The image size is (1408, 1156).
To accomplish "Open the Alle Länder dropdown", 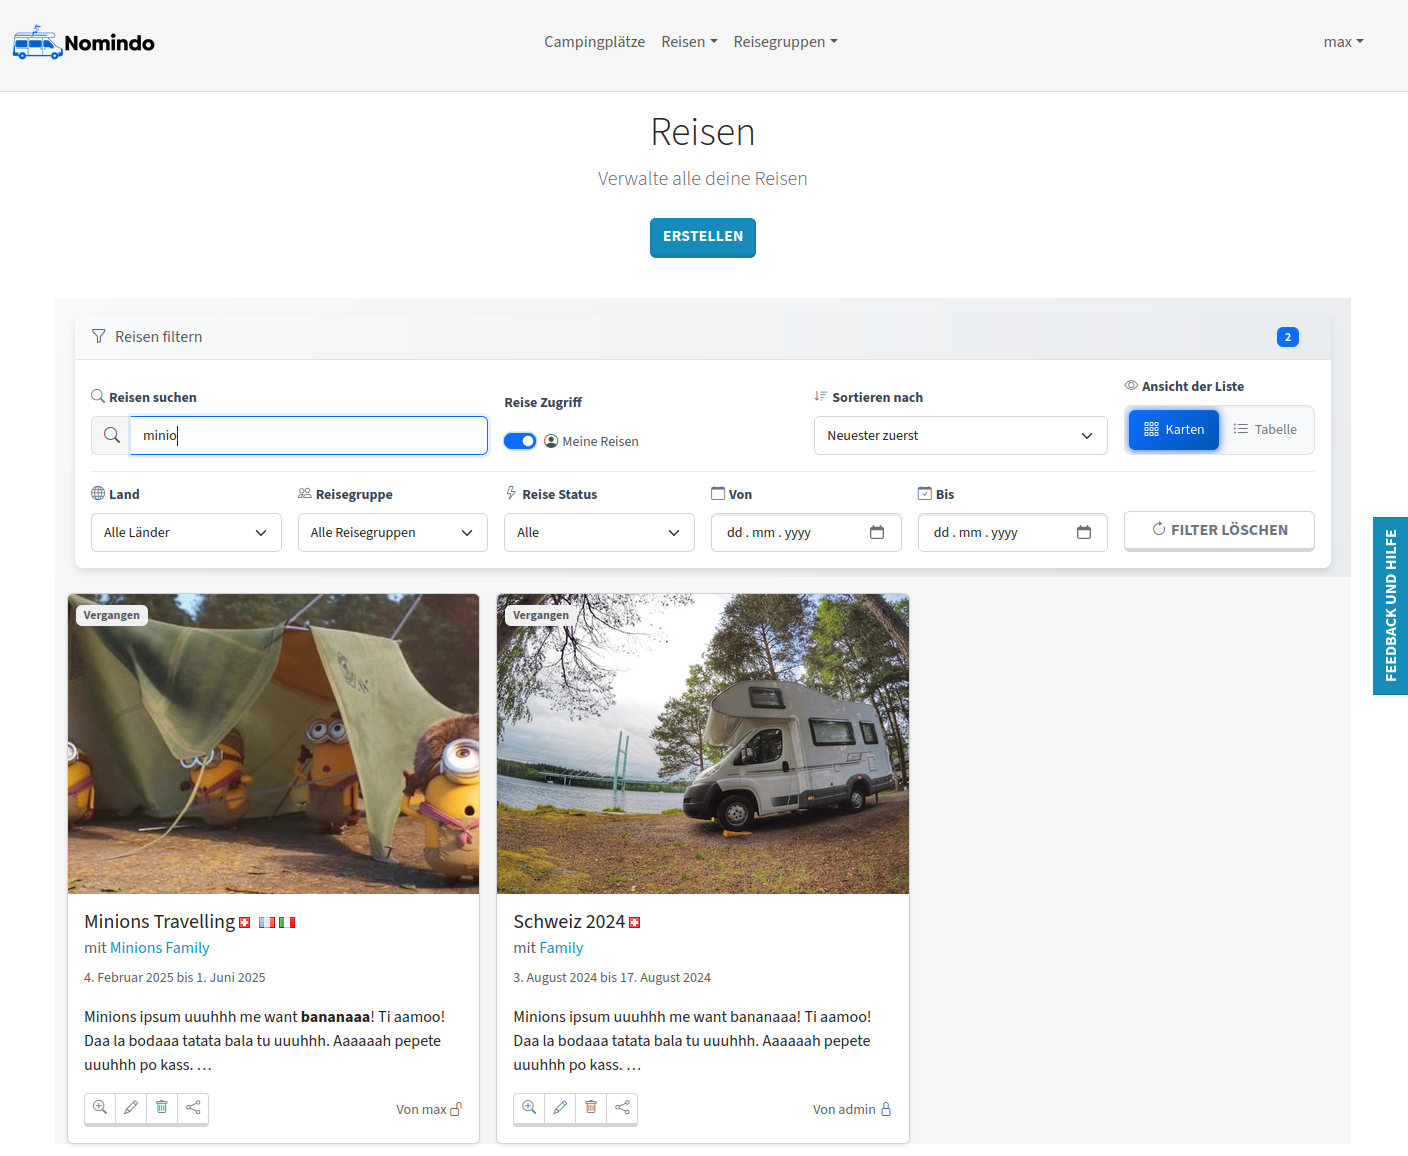I will coord(186,532).
